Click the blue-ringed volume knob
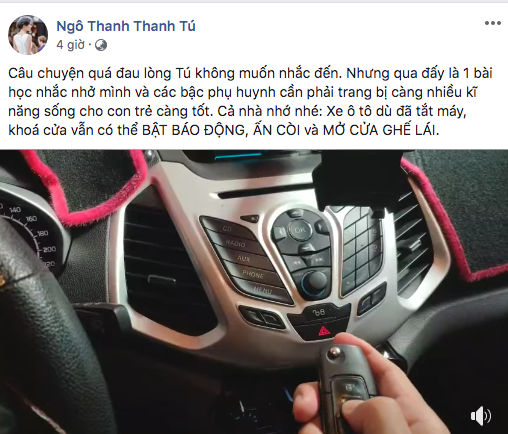This screenshot has height=434, width=508. point(315,282)
